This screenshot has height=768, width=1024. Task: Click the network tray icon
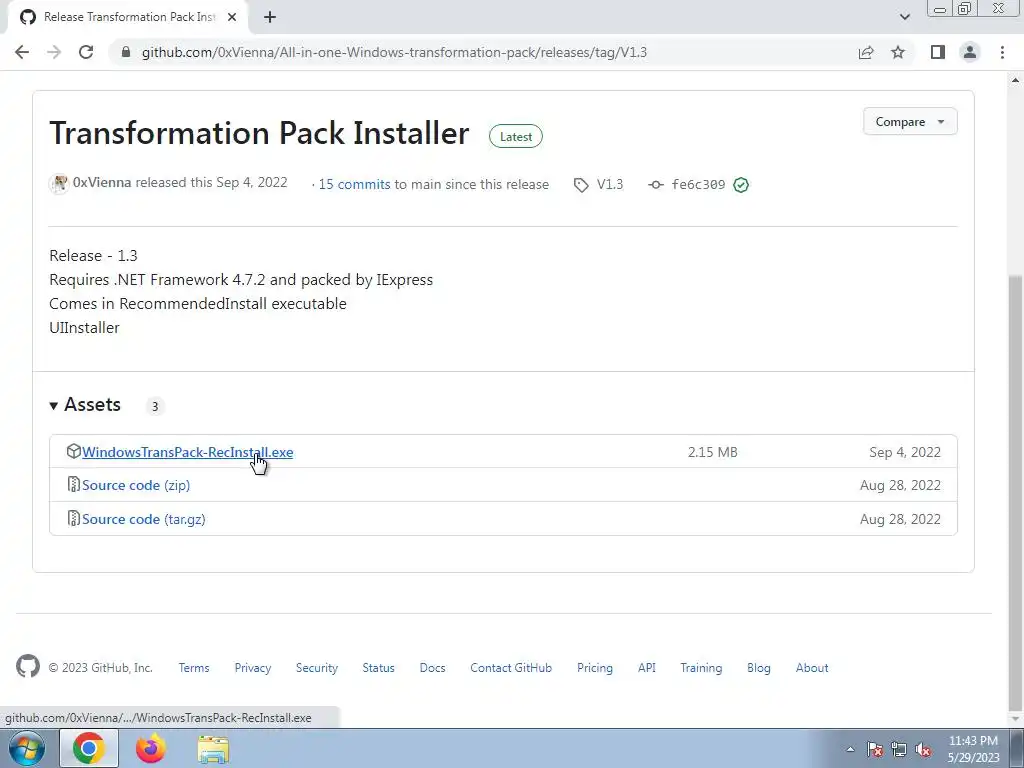899,749
